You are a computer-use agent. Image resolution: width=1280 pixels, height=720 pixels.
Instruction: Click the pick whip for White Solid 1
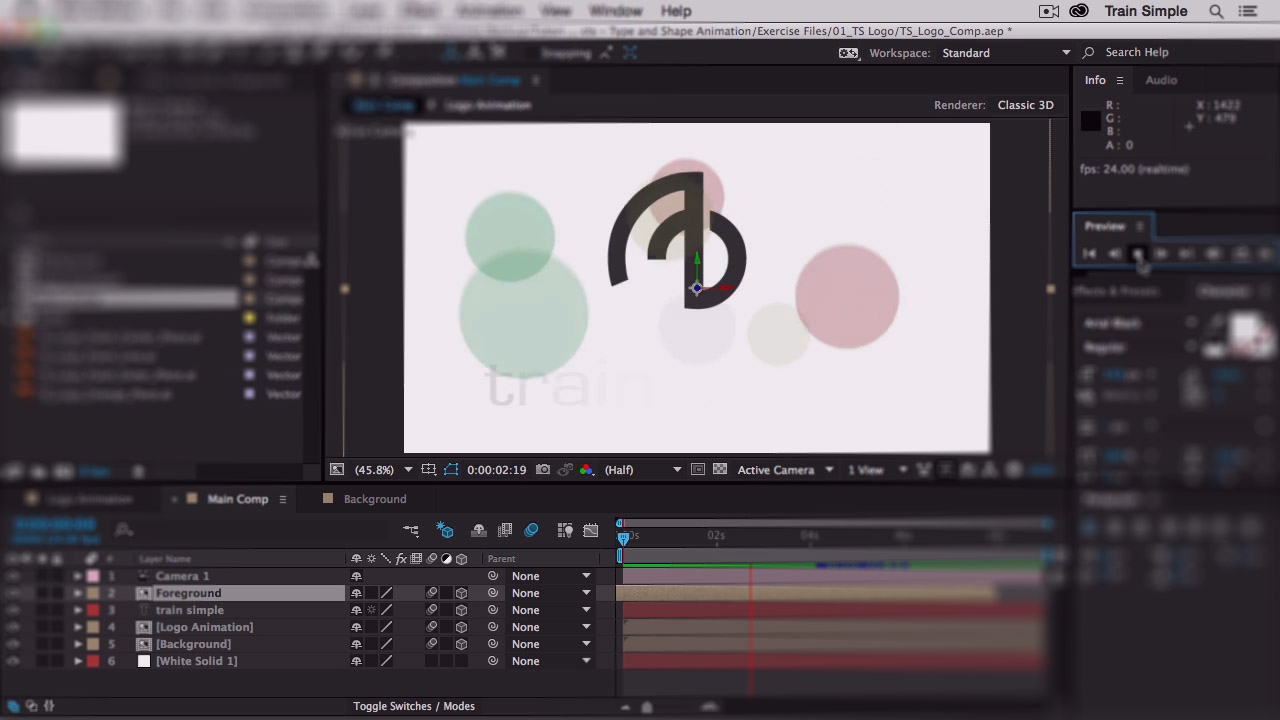pyautogui.click(x=493, y=661)
